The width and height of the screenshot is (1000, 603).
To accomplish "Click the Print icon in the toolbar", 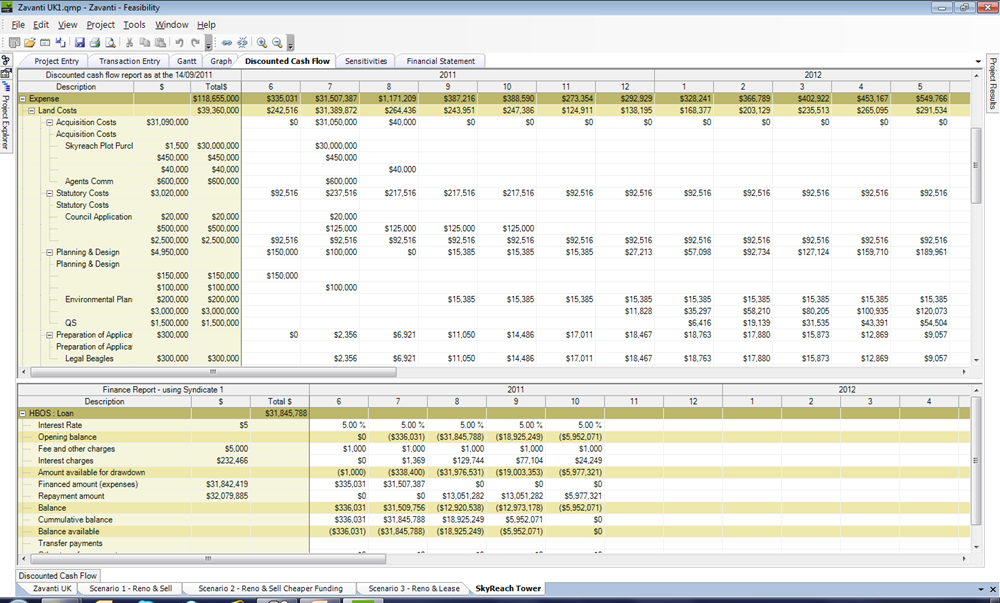I will 95,43.
